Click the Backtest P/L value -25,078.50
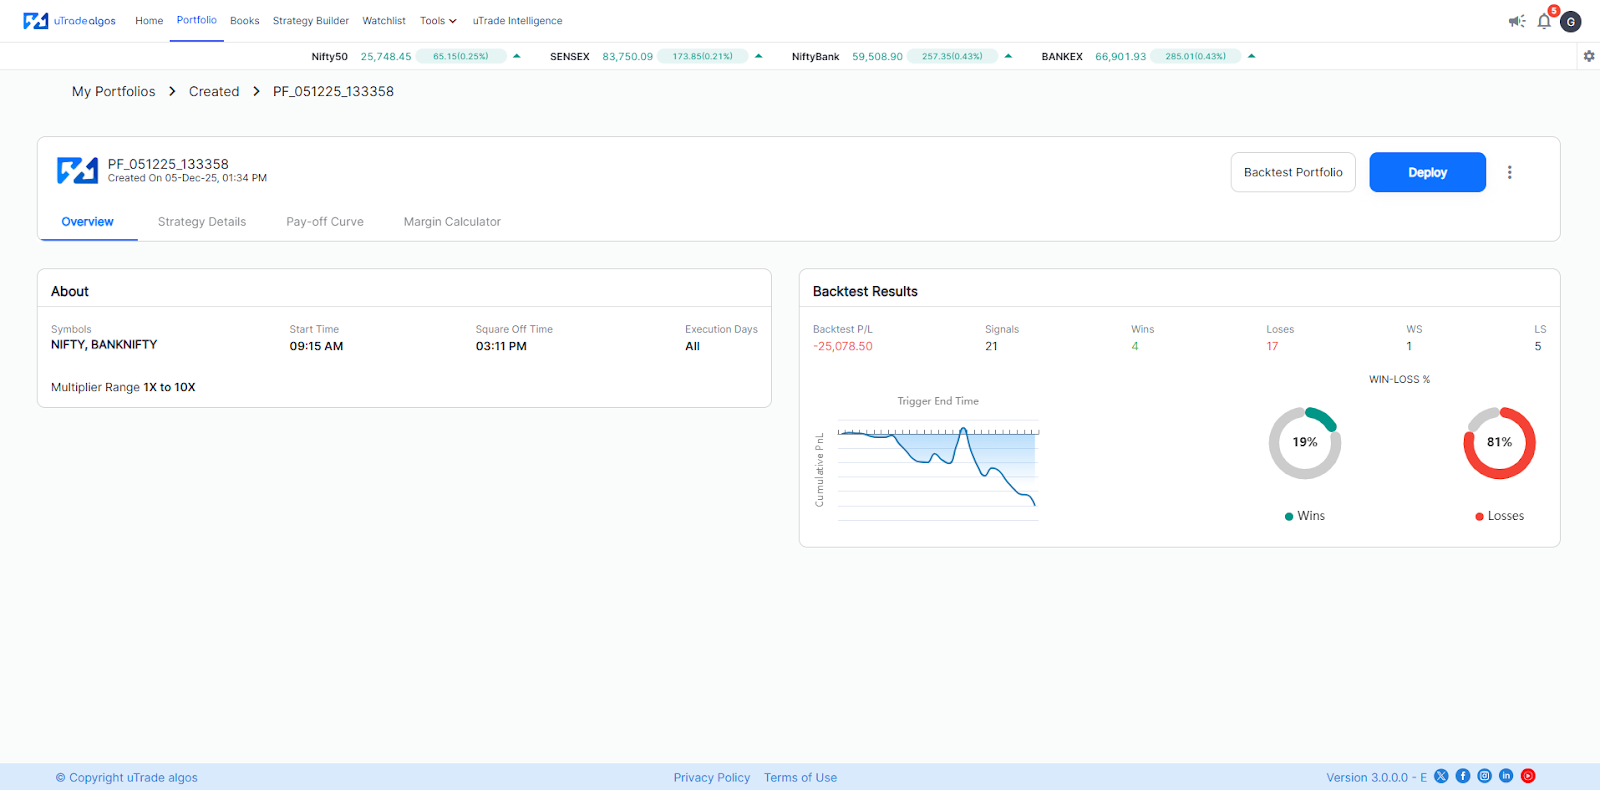1600x790 pixels. tap(842, 346)
